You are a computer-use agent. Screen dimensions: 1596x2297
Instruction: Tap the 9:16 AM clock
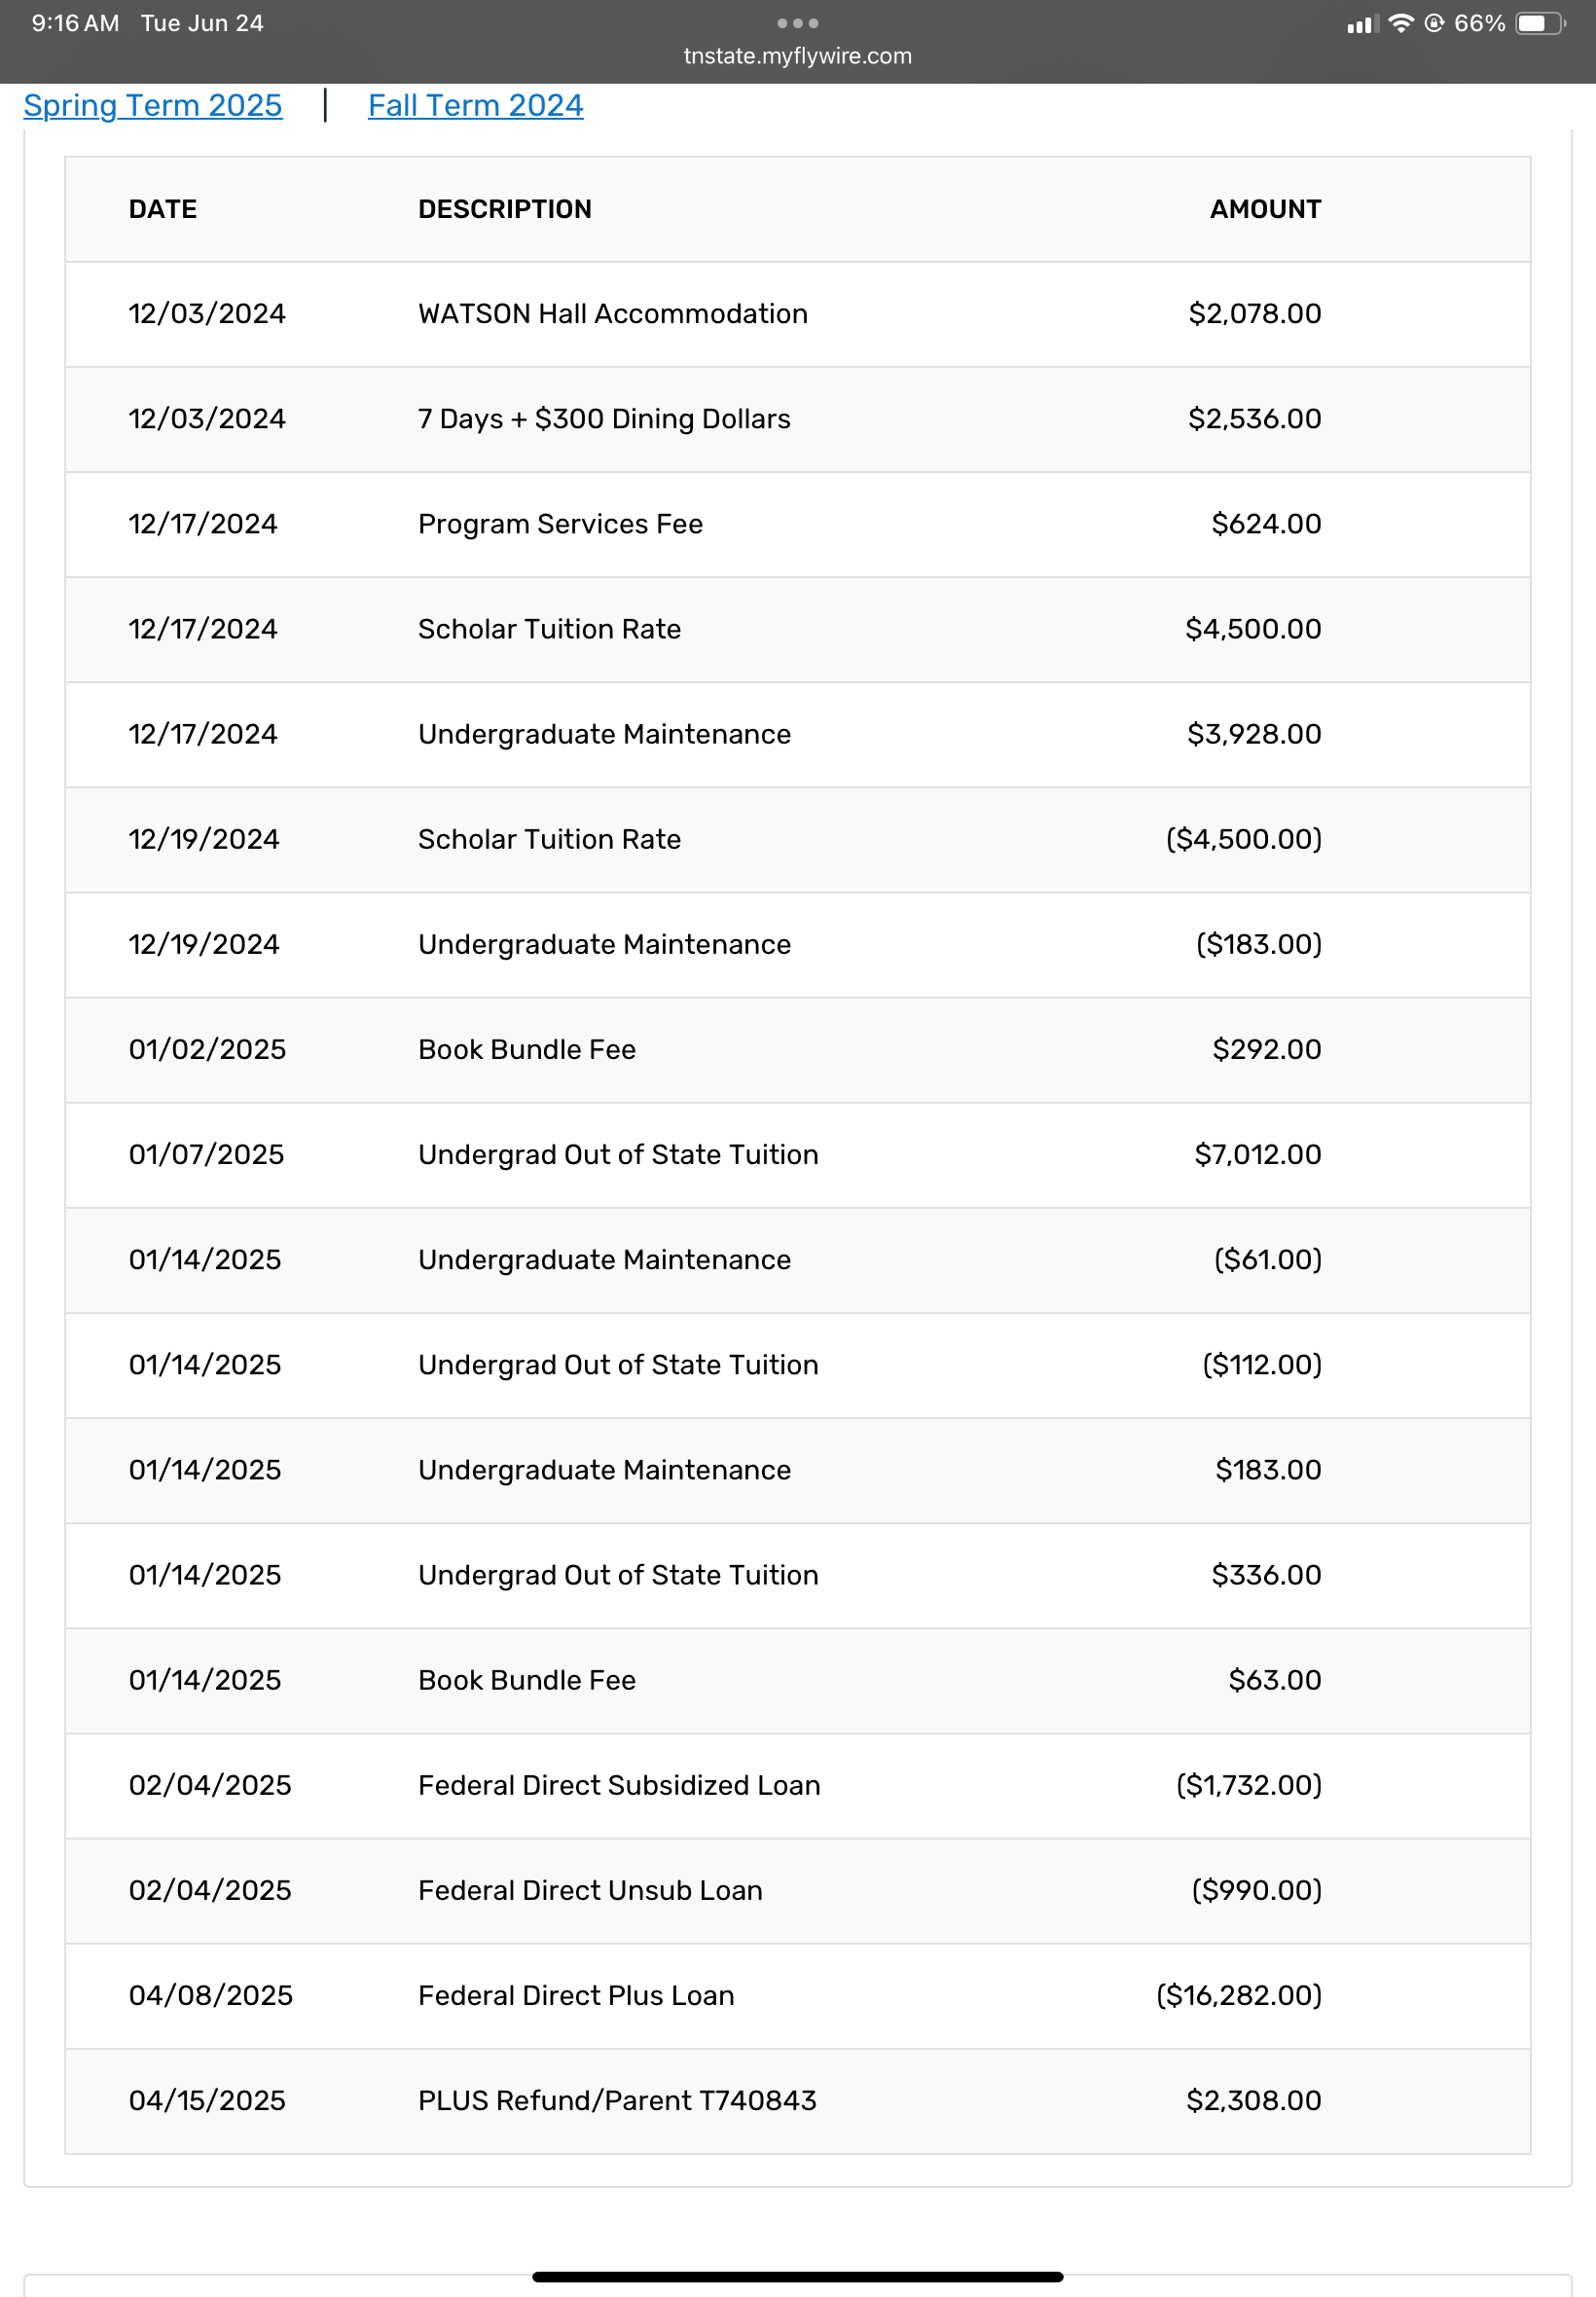click(x=75, y=23)
